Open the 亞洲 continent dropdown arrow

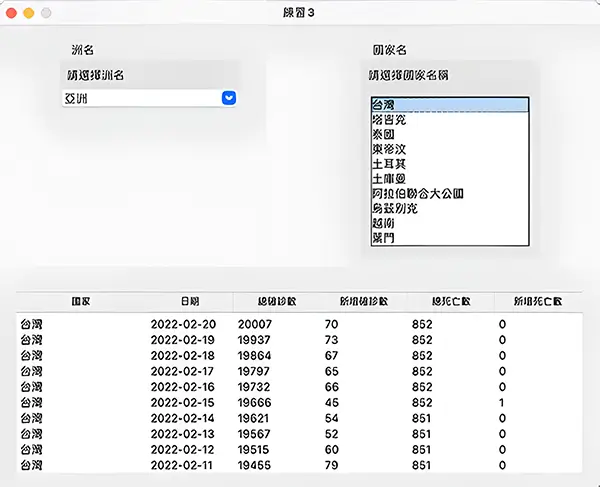(x=228, y=98)
